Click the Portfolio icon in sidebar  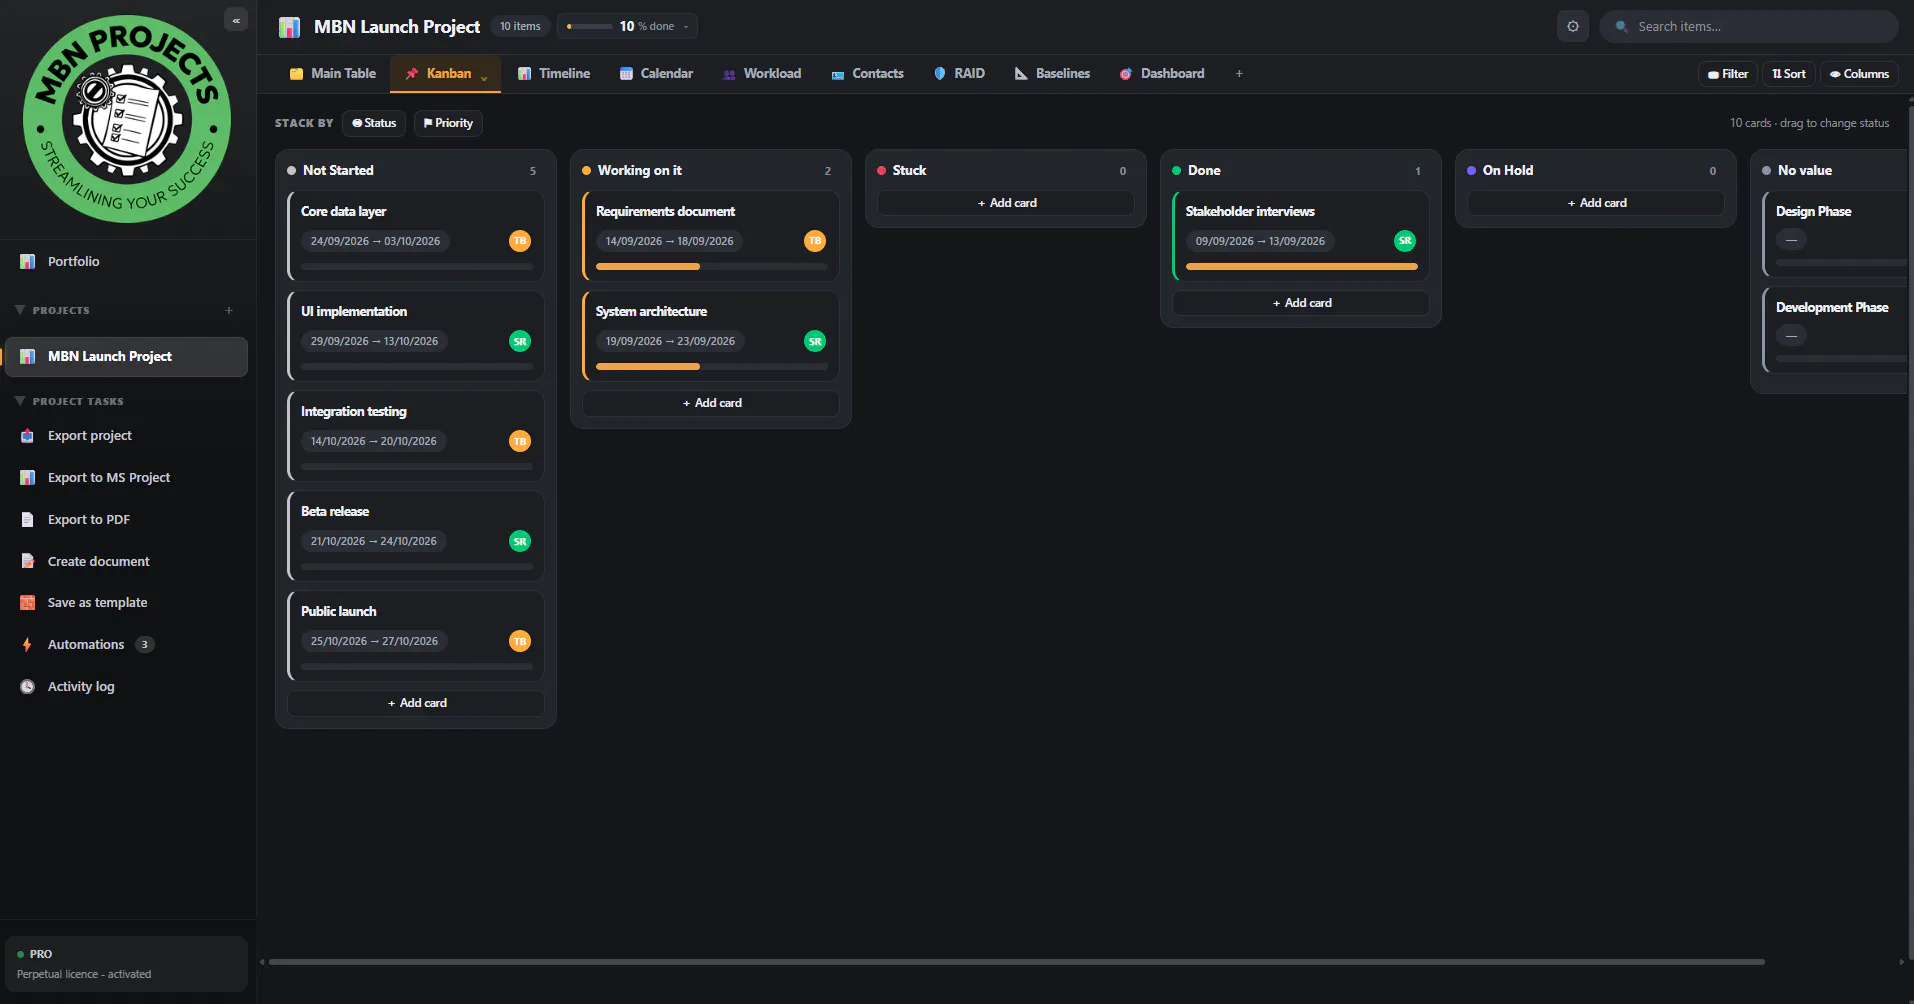pyautogui.click(x=28, y=262)
